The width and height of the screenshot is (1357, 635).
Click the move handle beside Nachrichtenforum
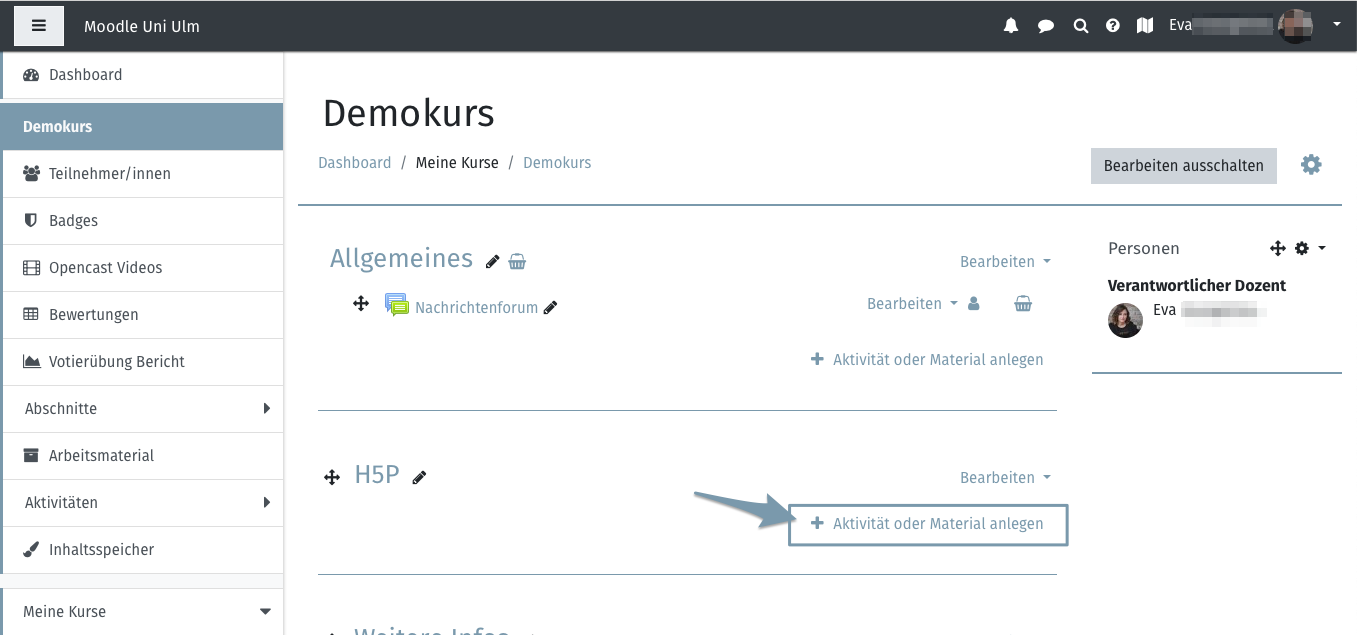[x=361, y=303]
